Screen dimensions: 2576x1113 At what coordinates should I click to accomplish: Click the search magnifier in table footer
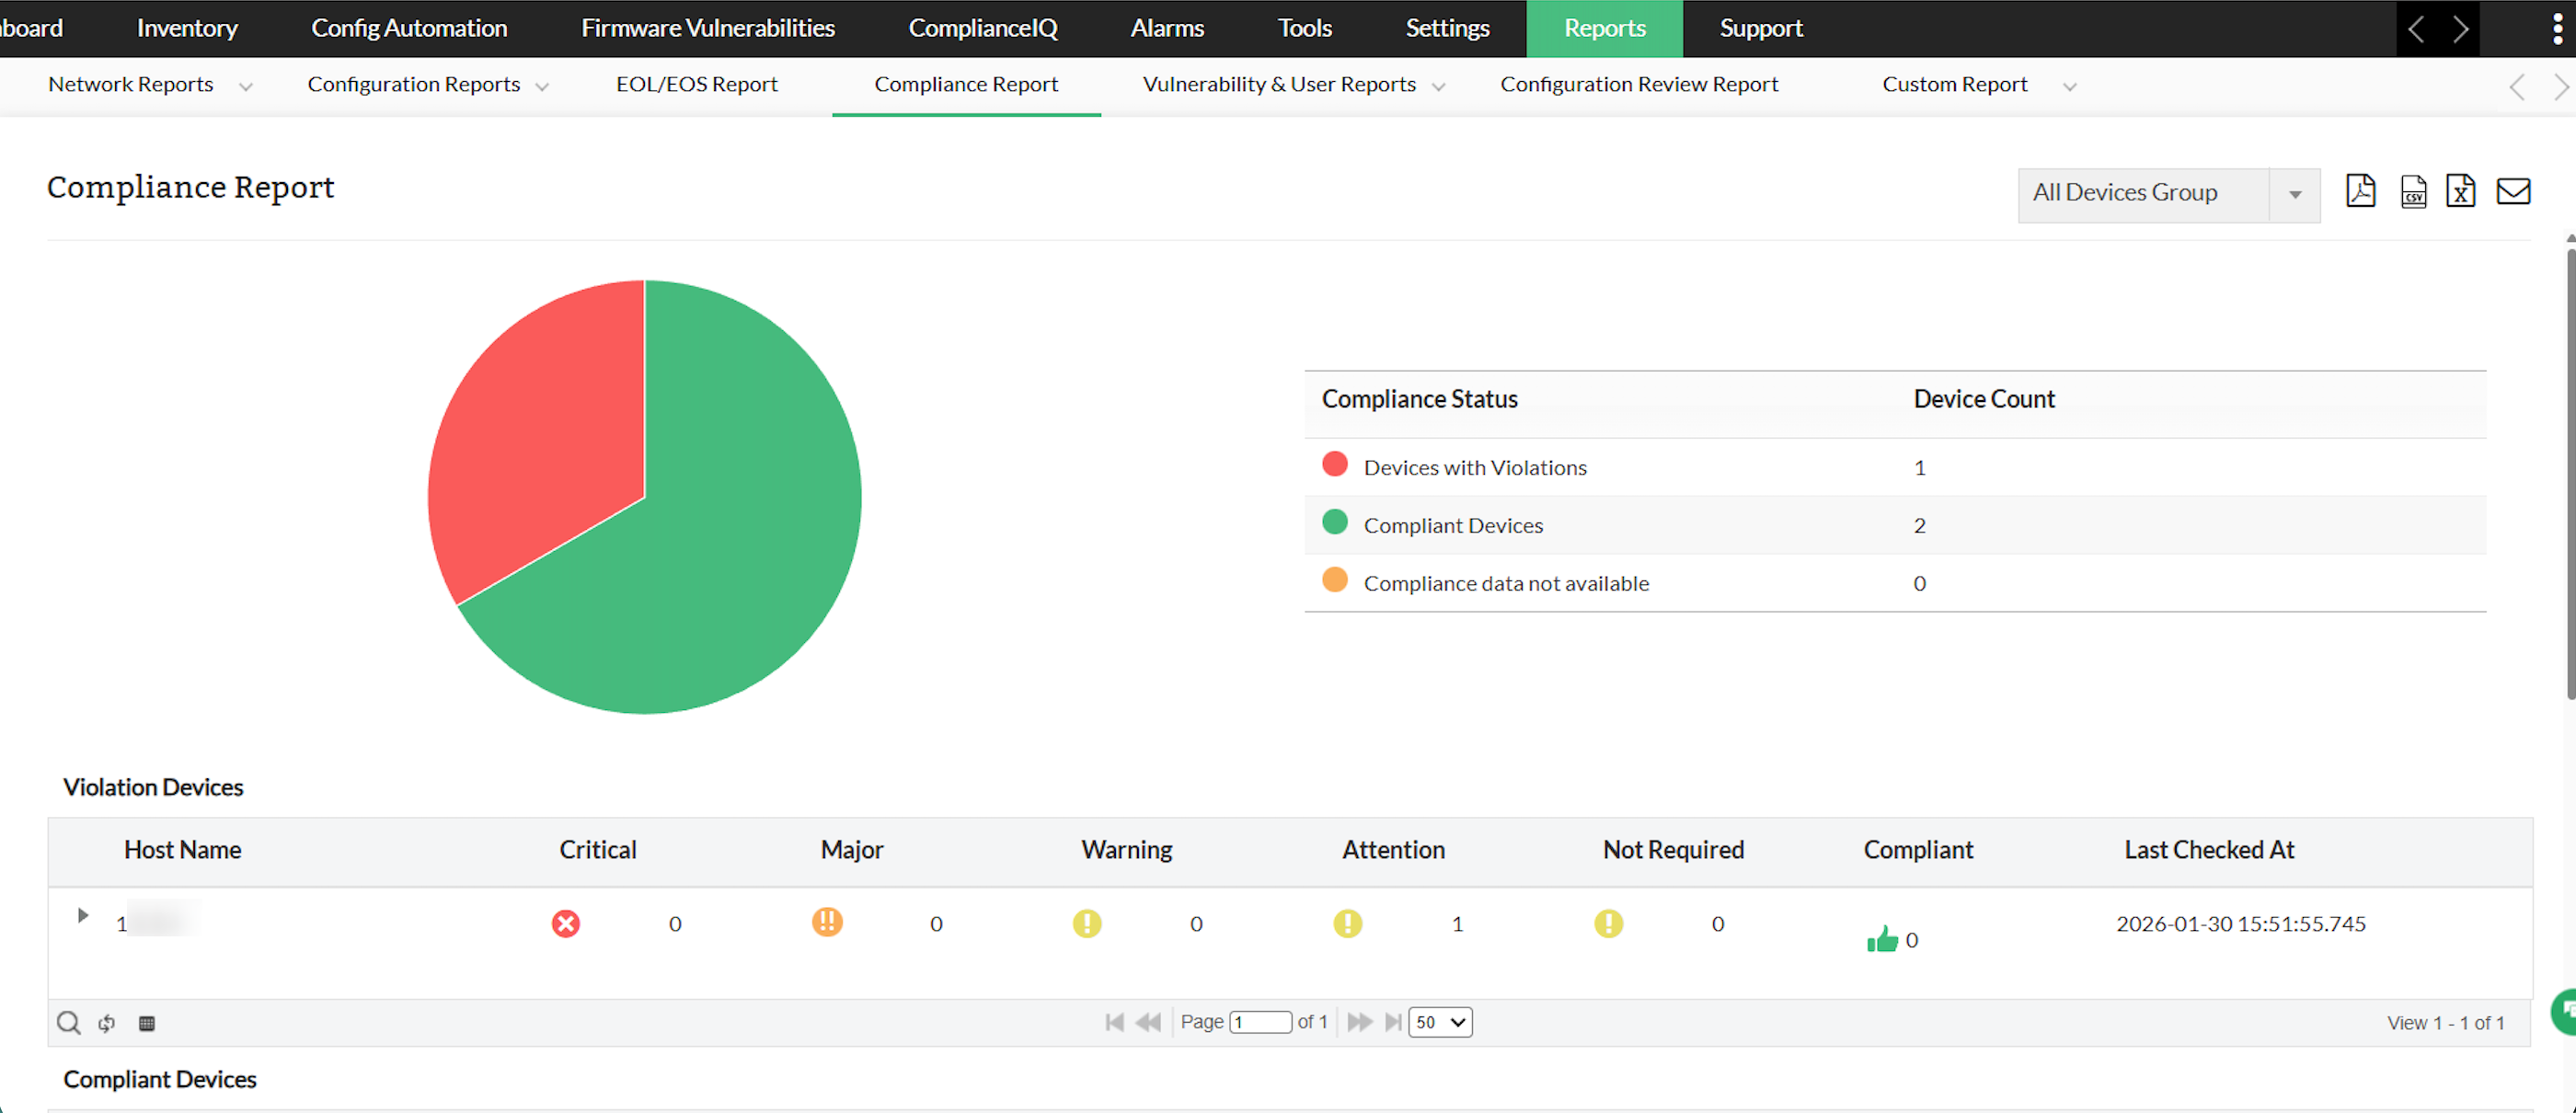pyautogui.click(x=68, y=1022)
